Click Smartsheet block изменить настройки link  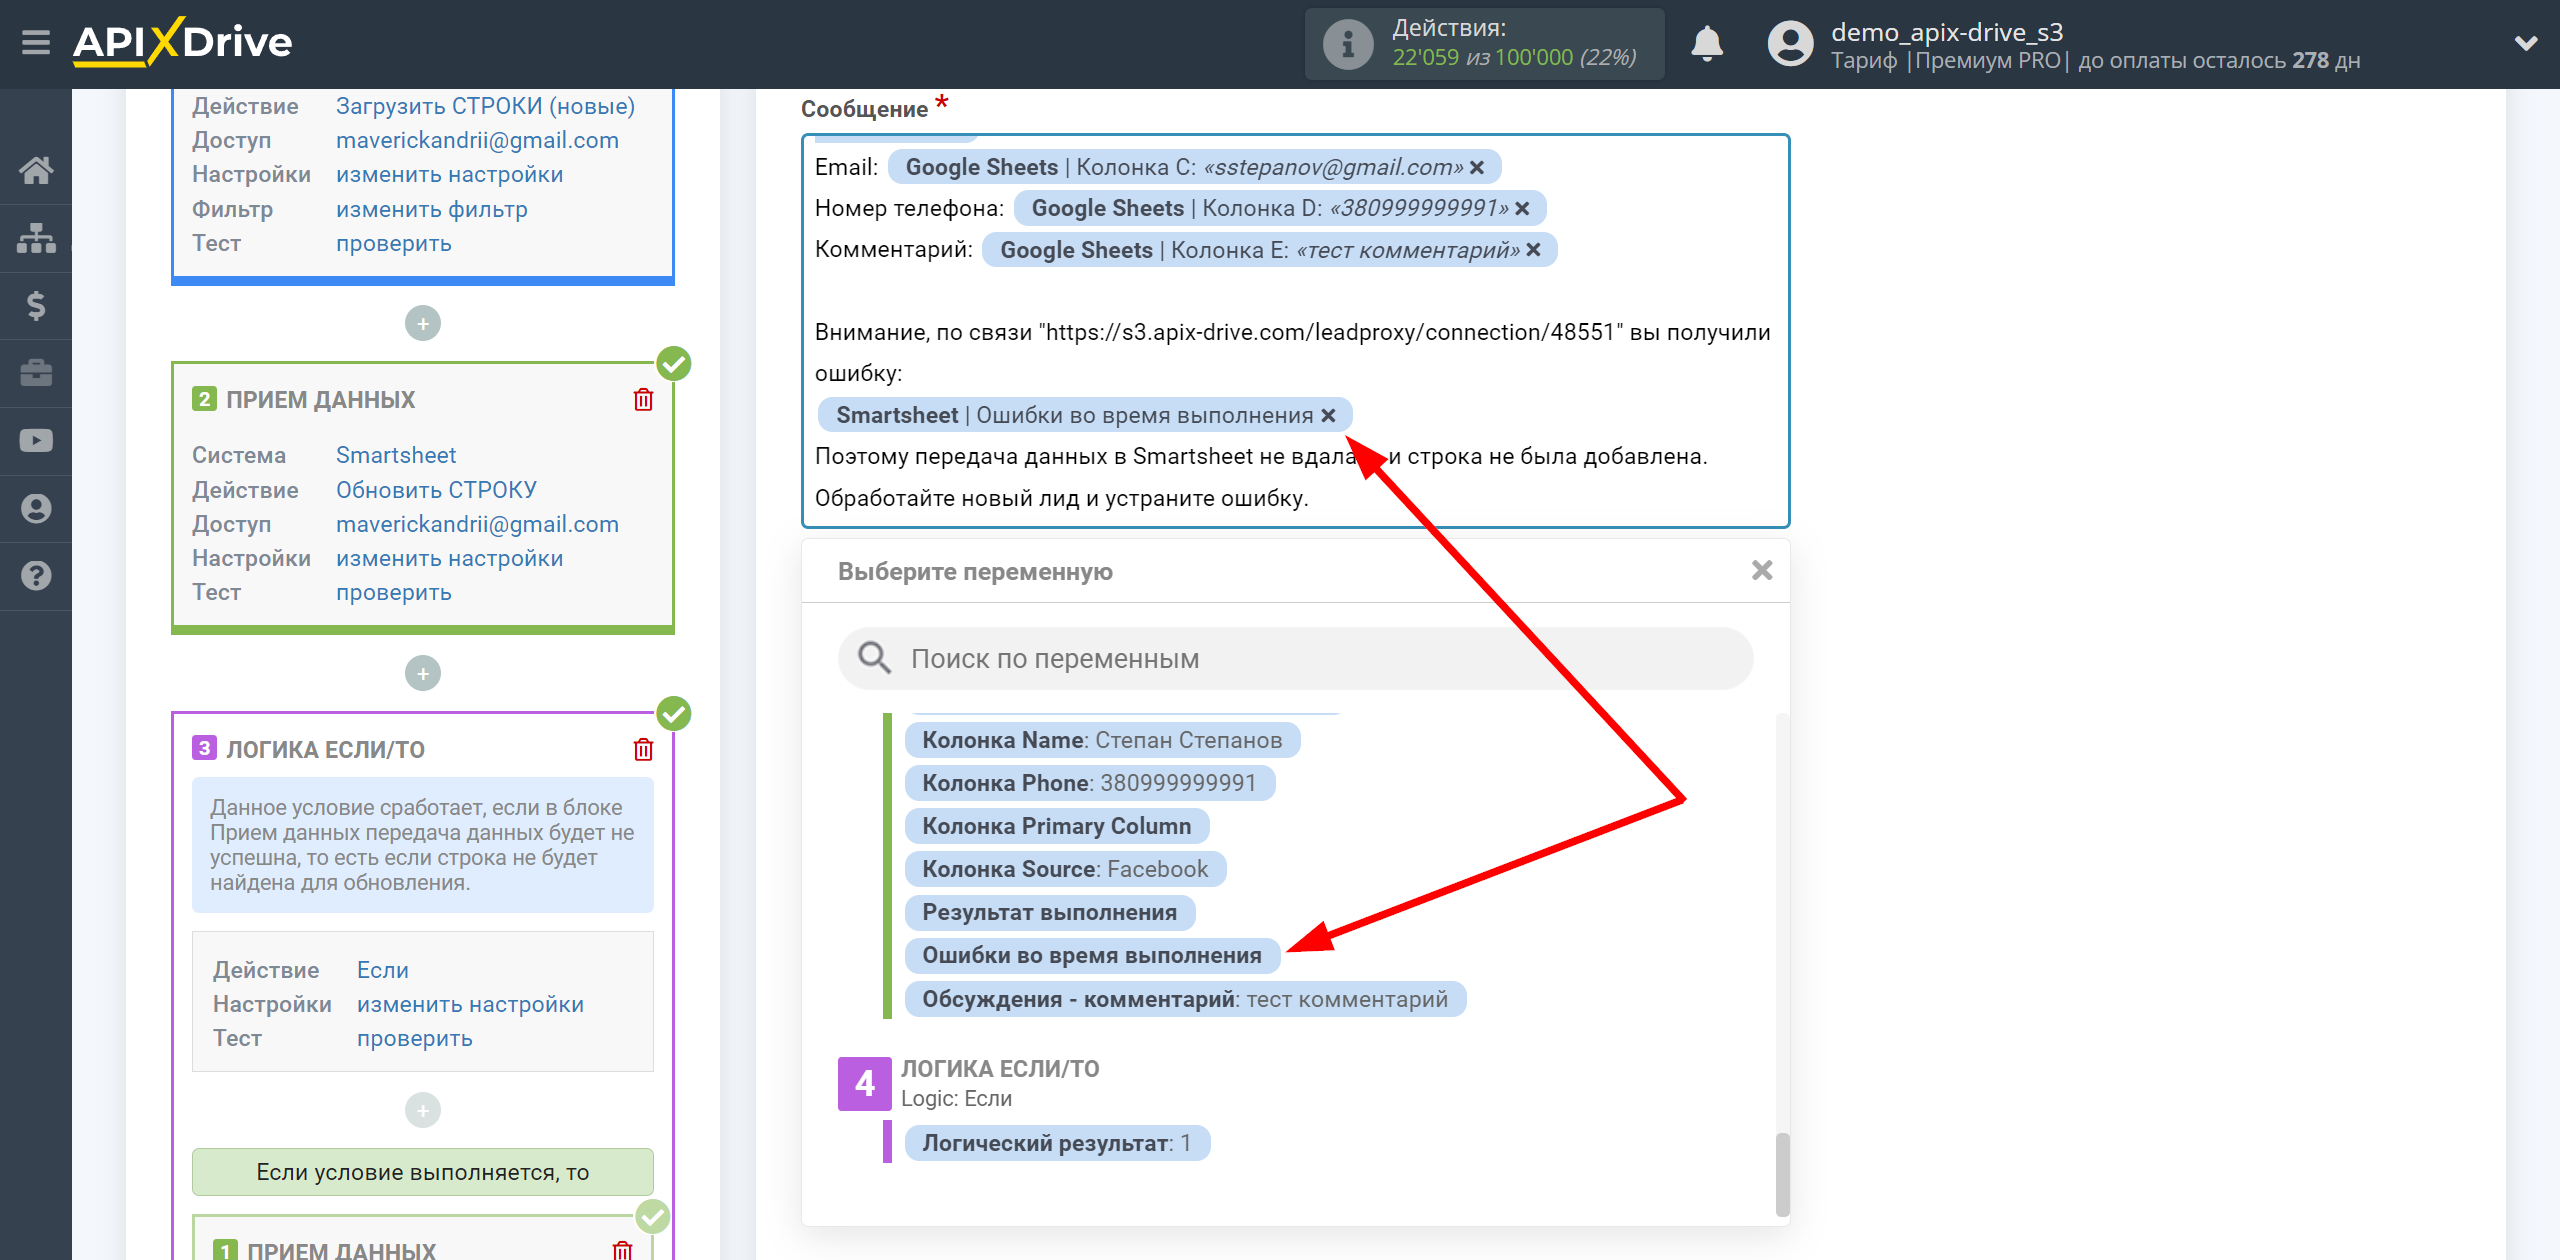coord(449,558)
